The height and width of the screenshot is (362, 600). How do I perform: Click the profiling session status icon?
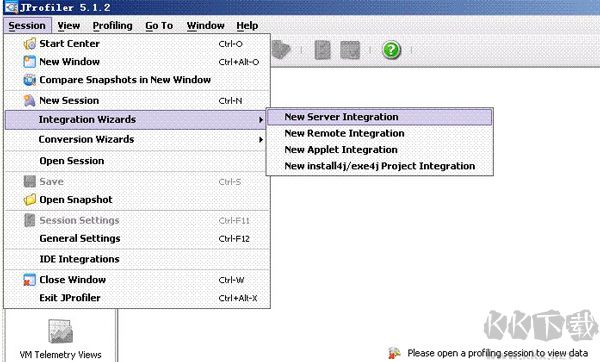pyautogui.click(x=395, y=353)
